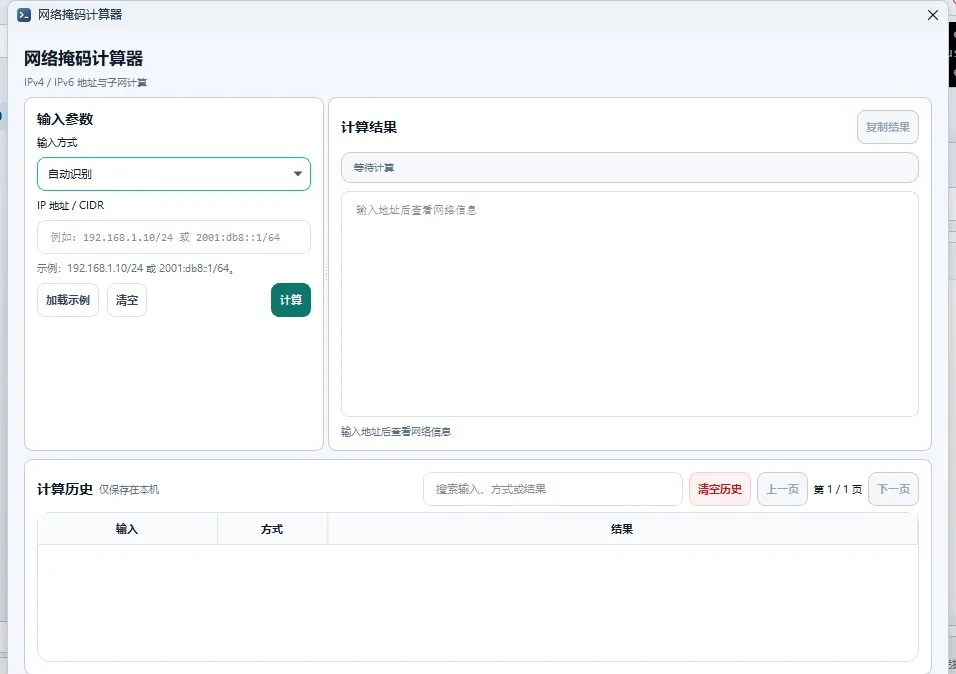Viewport: 956px width, 674px height.
Task: Go to 上一页 in history
Action: pyautogui.click(x=782, y=489)
